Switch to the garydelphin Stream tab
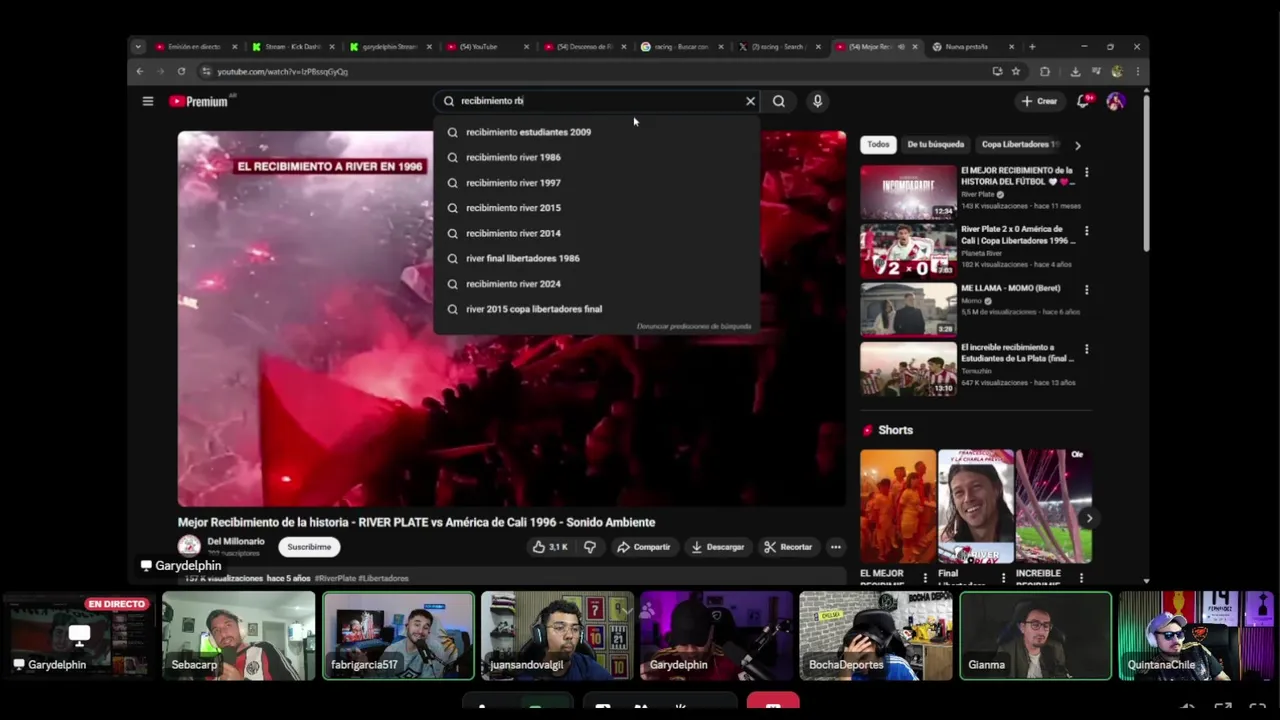This screenshot has height=720, width=1280. point(391,46)
